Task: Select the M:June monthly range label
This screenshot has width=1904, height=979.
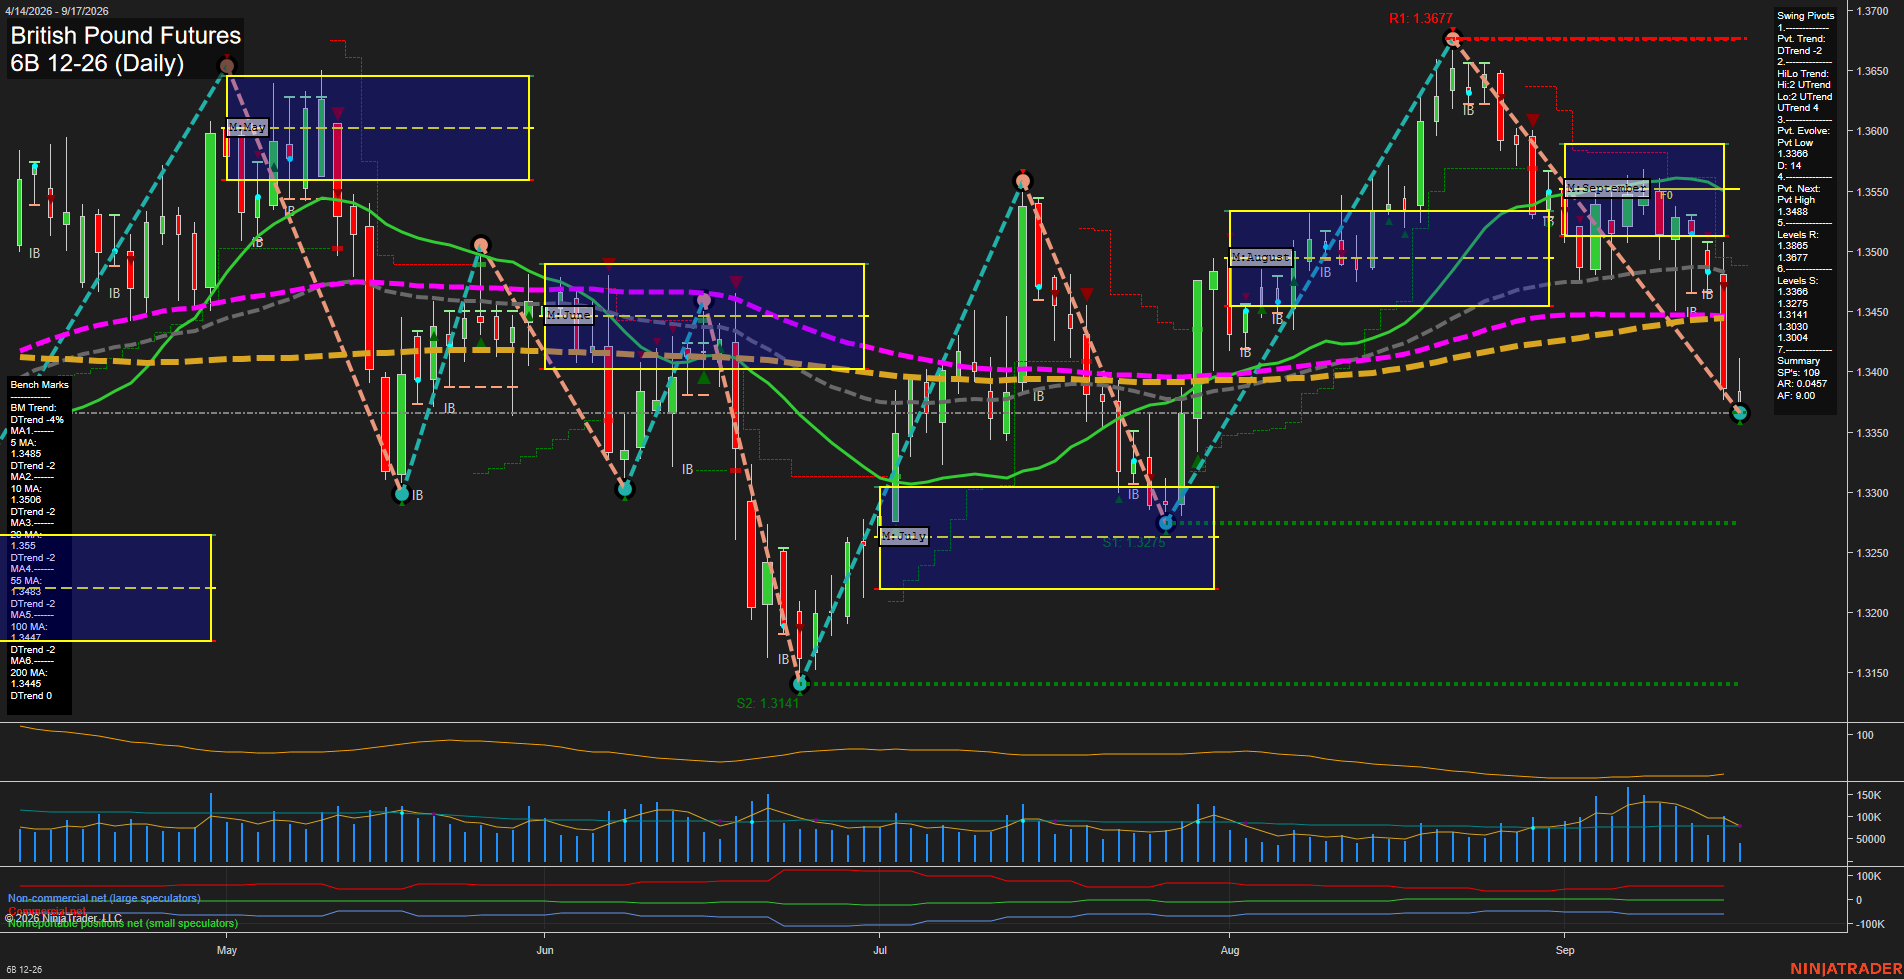Action: tap(569, 314)
